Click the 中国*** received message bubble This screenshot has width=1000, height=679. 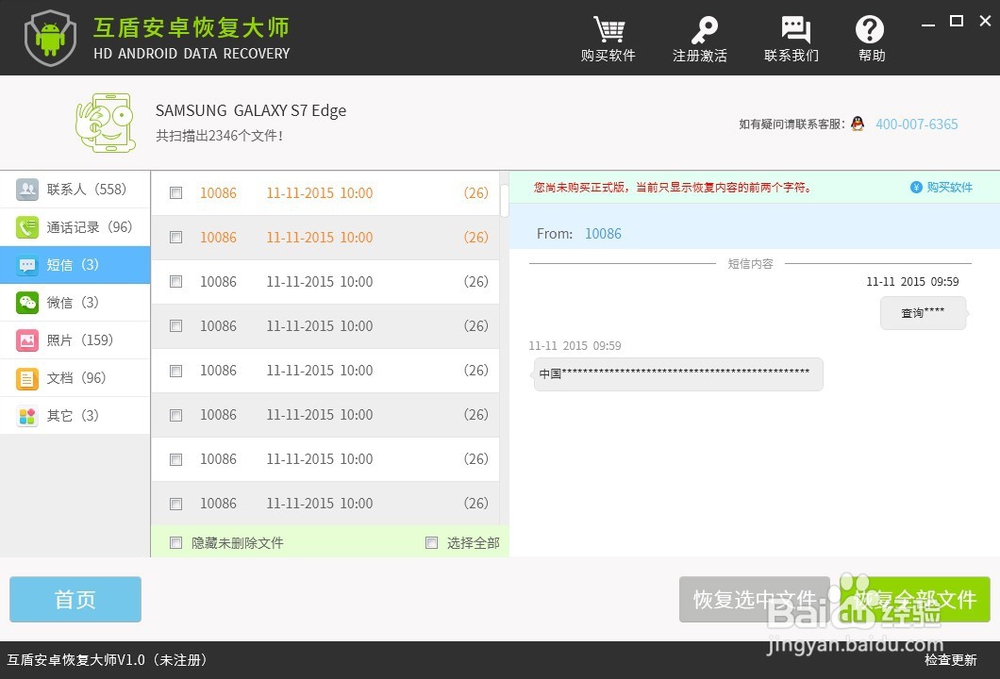[679, 374]
